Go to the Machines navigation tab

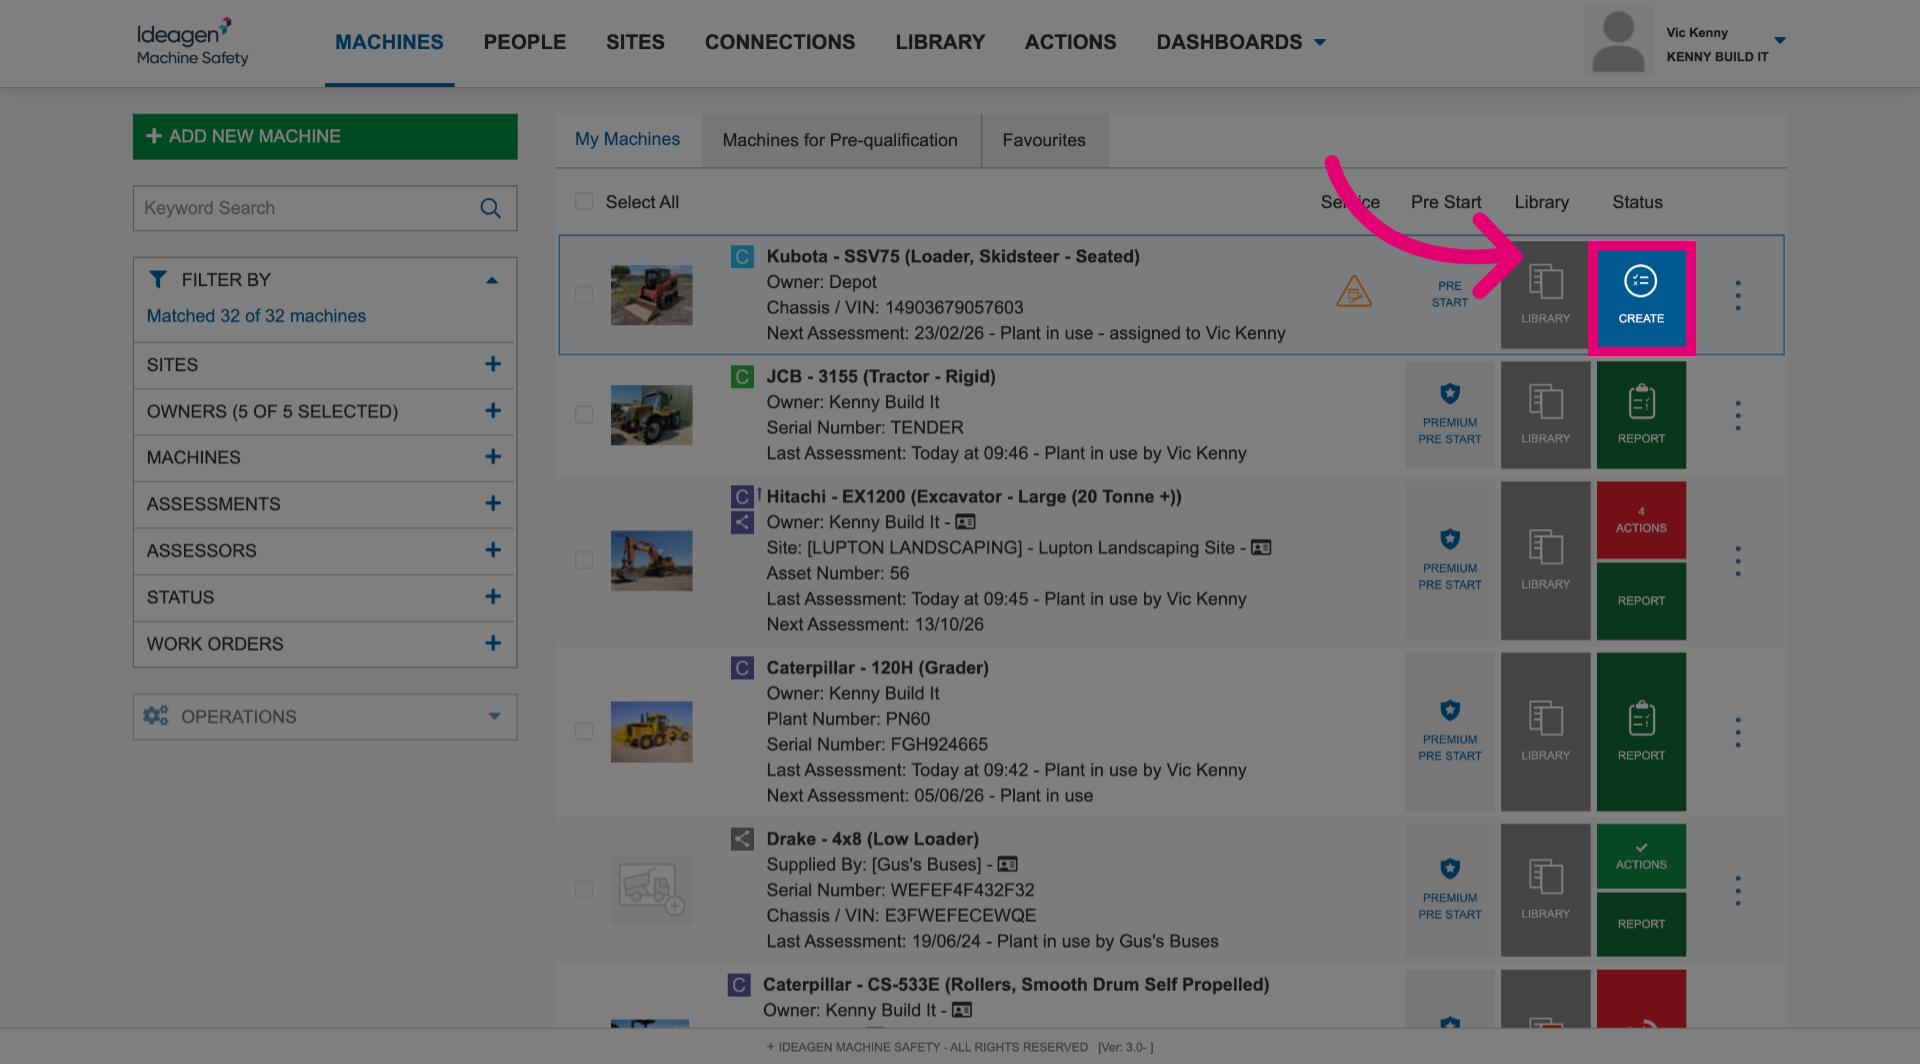[x=389, y=42]
